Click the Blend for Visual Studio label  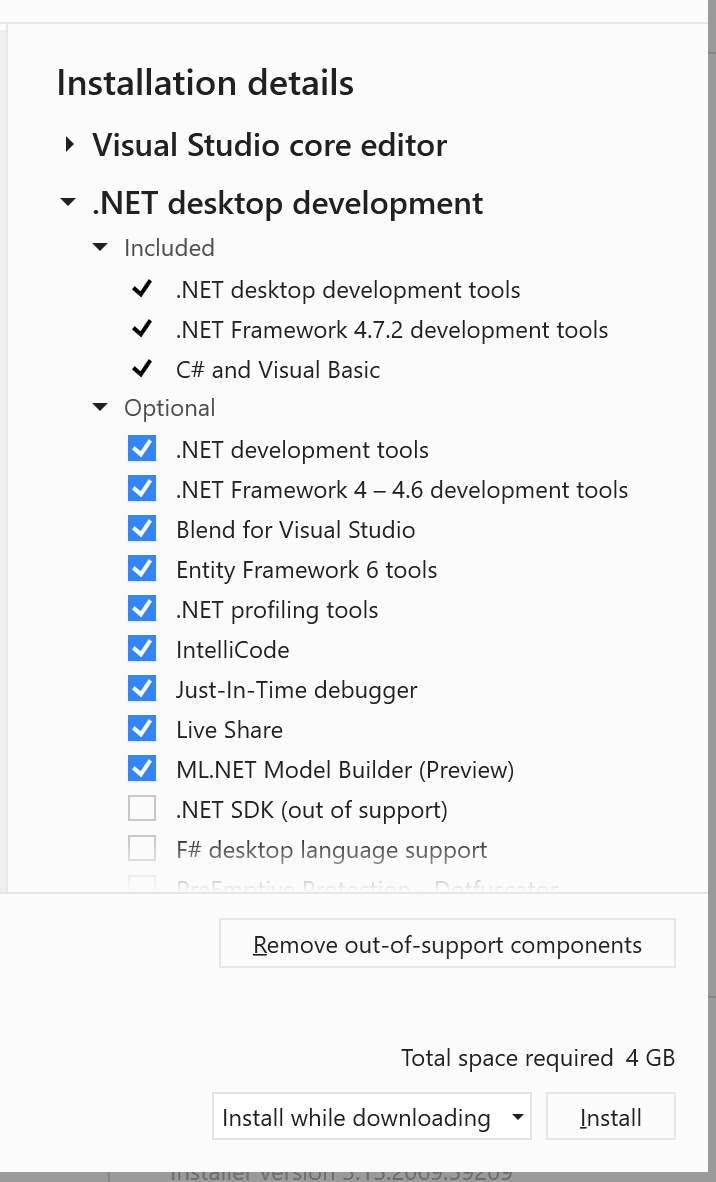pos(295,530)
